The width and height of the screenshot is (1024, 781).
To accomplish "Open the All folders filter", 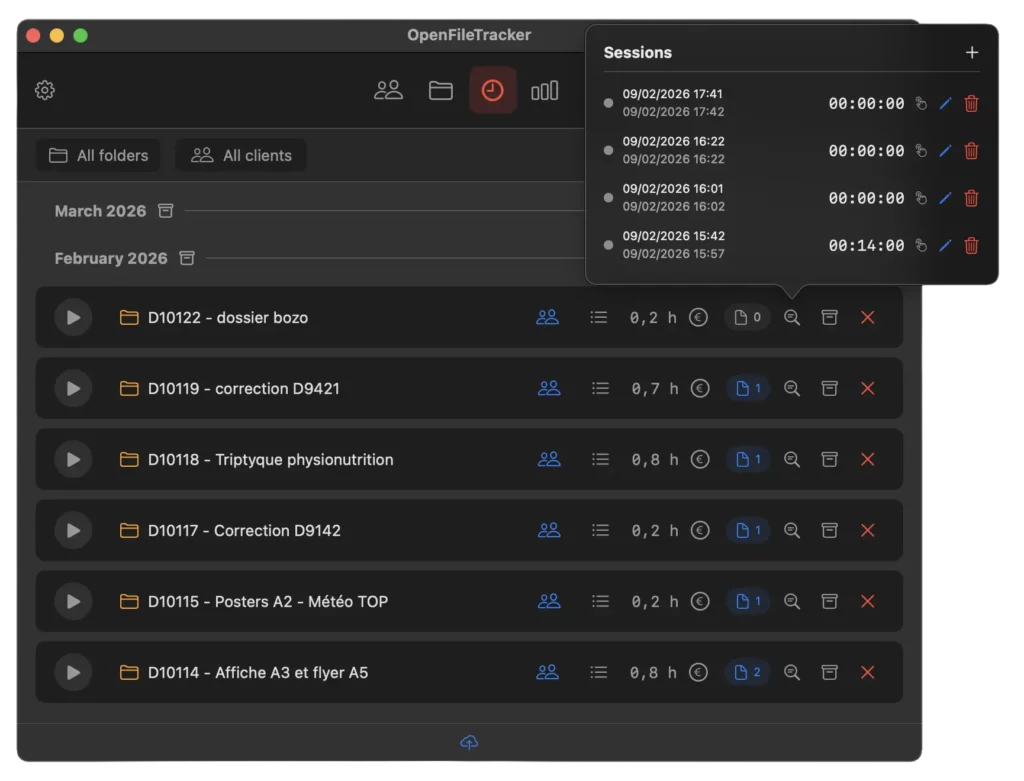I will point(98,155).
